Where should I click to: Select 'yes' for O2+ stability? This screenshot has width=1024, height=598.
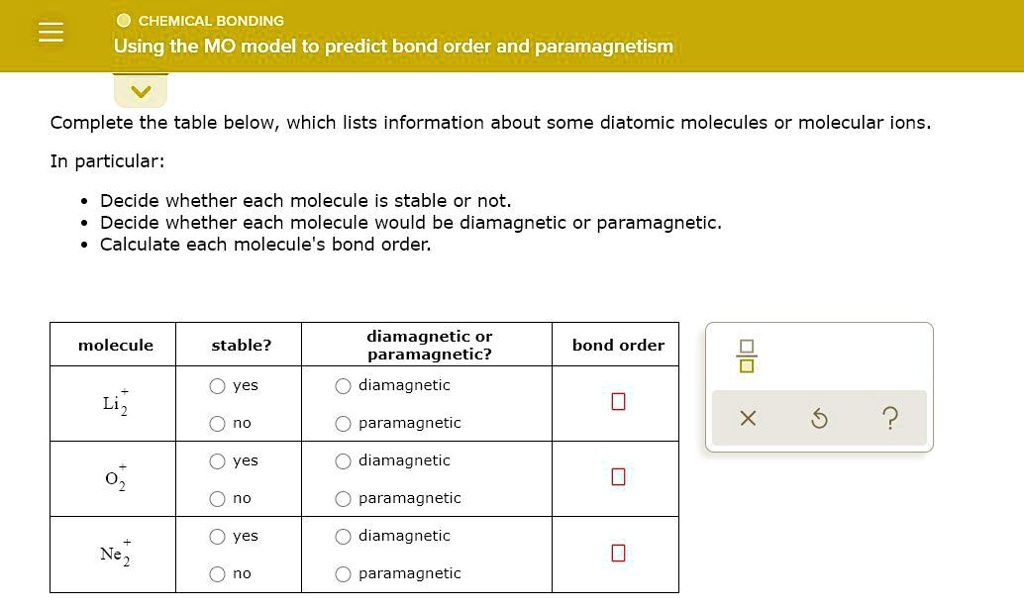(218, 461)
